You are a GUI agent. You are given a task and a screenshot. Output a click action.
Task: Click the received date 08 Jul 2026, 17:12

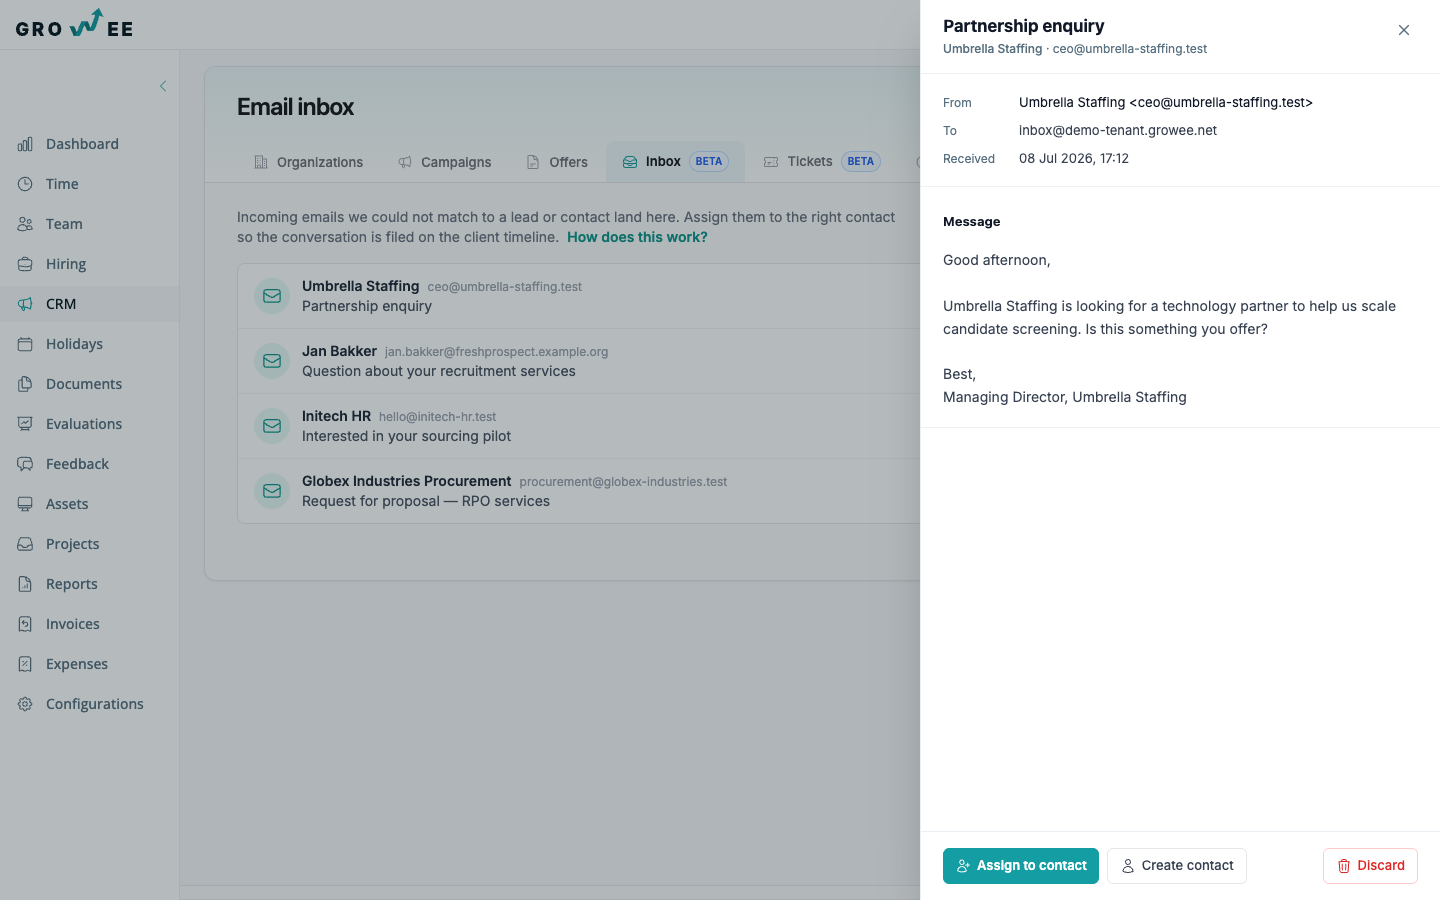click(x=1074, y=158)
